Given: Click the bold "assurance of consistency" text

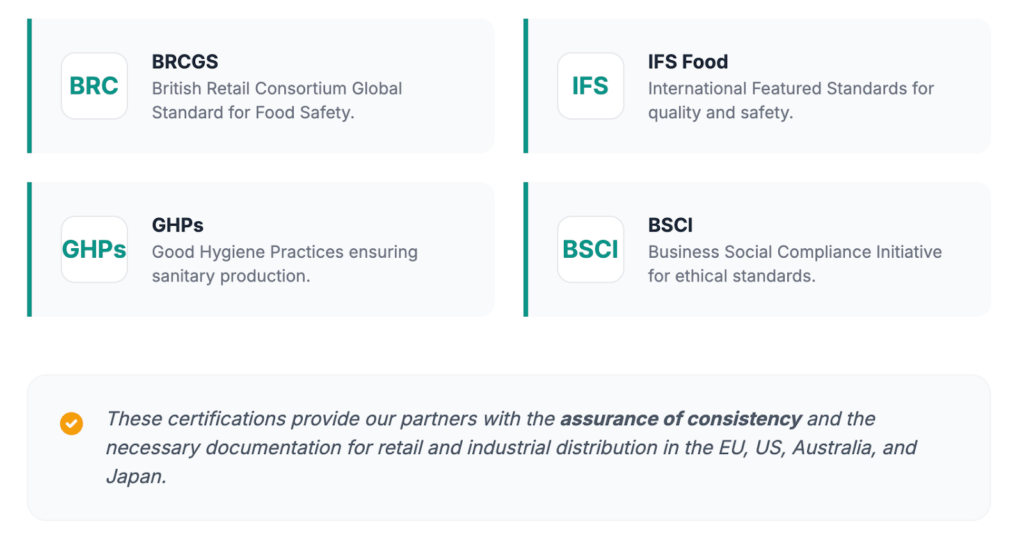Looking at the screenshot, I should [x=680, y=419].
